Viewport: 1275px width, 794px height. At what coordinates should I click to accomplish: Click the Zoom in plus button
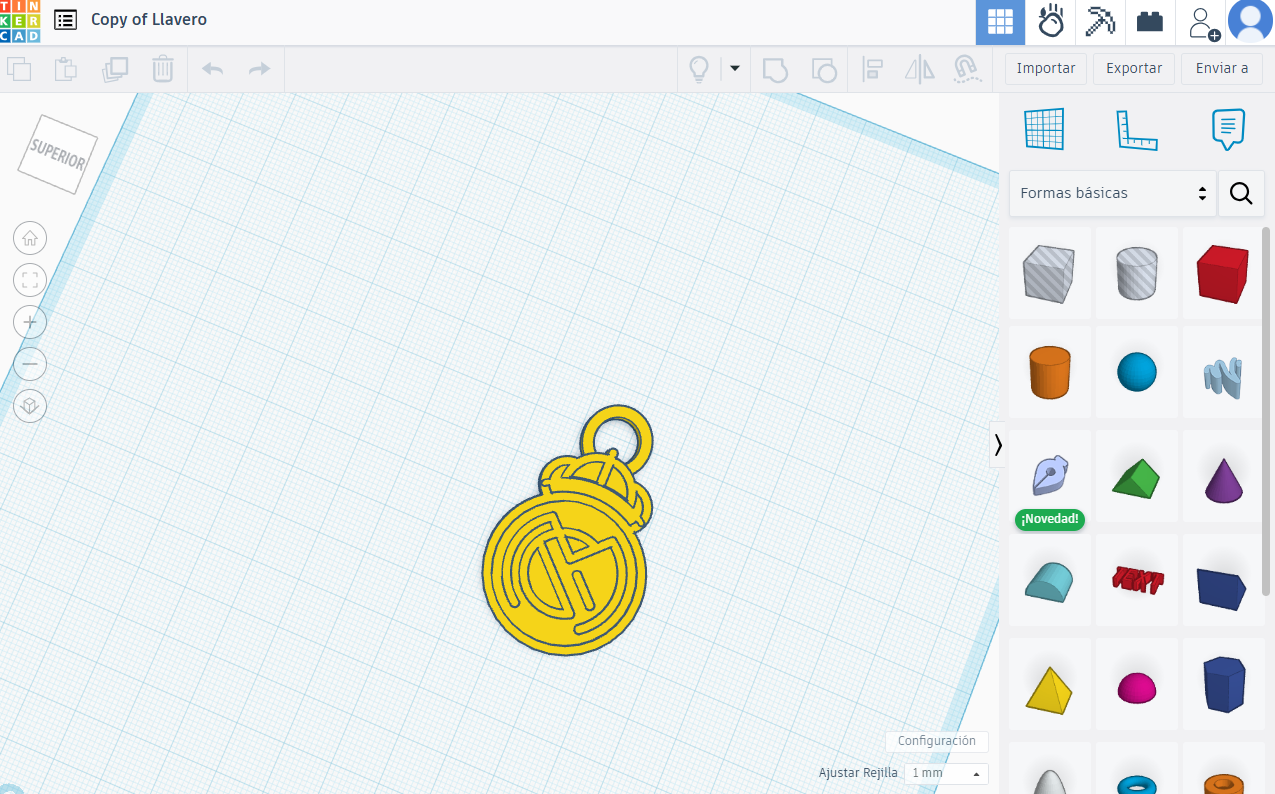coord(30,322)
